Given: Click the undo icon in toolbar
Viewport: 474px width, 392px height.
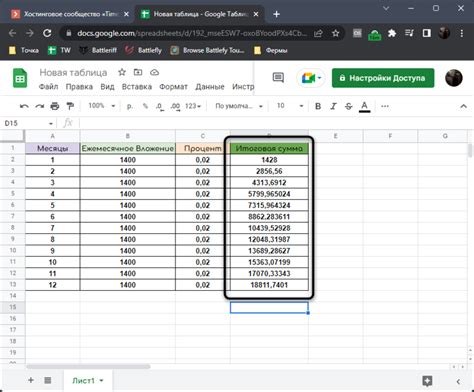Looking at the screenshot, I should (24, 106).
